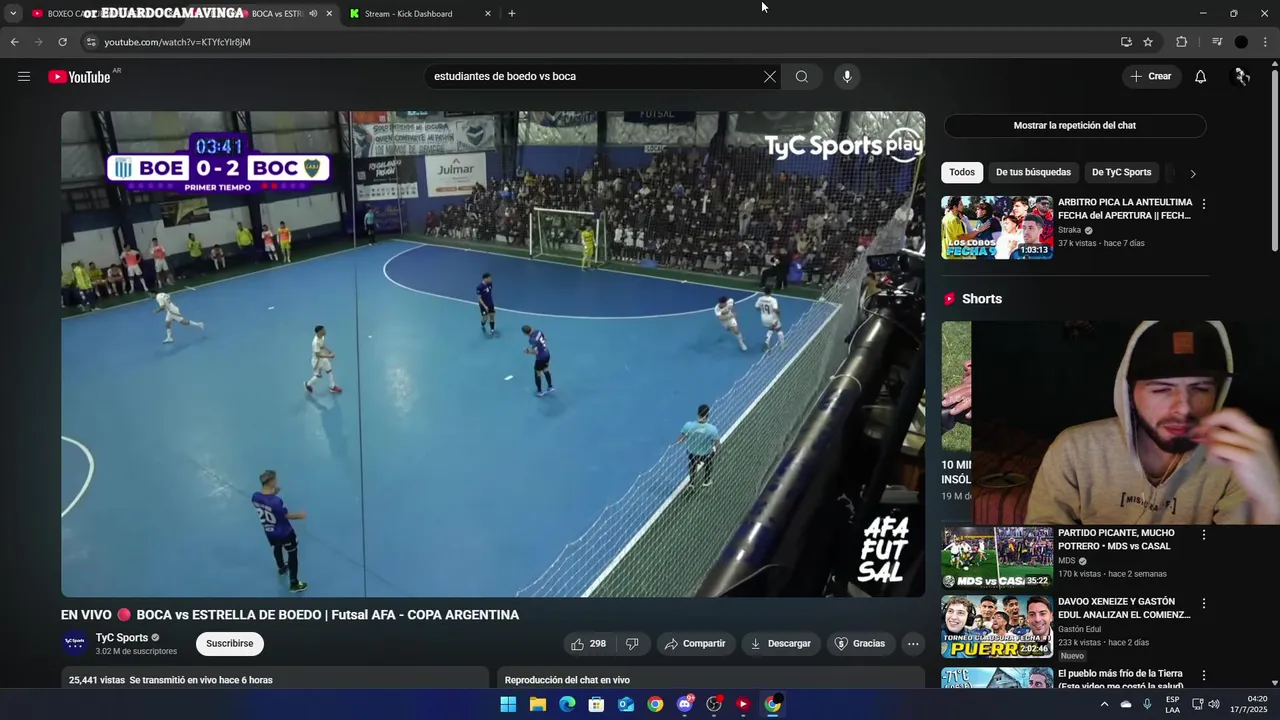1280x720 pixels.
Task: Open Microsoft Edge from taskbar
Action: [567, 704]
